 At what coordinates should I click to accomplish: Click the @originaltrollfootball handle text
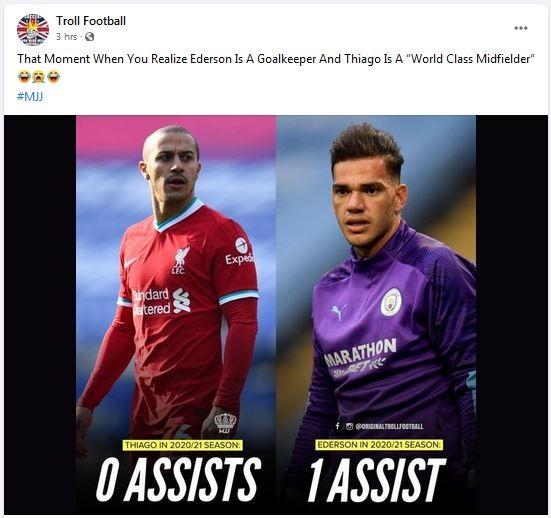389,426
